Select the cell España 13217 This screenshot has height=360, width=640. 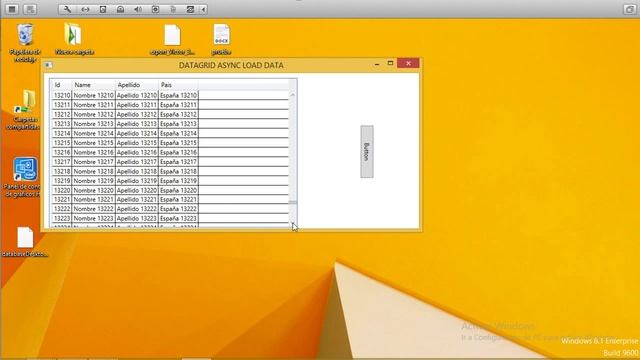(178, 162)
